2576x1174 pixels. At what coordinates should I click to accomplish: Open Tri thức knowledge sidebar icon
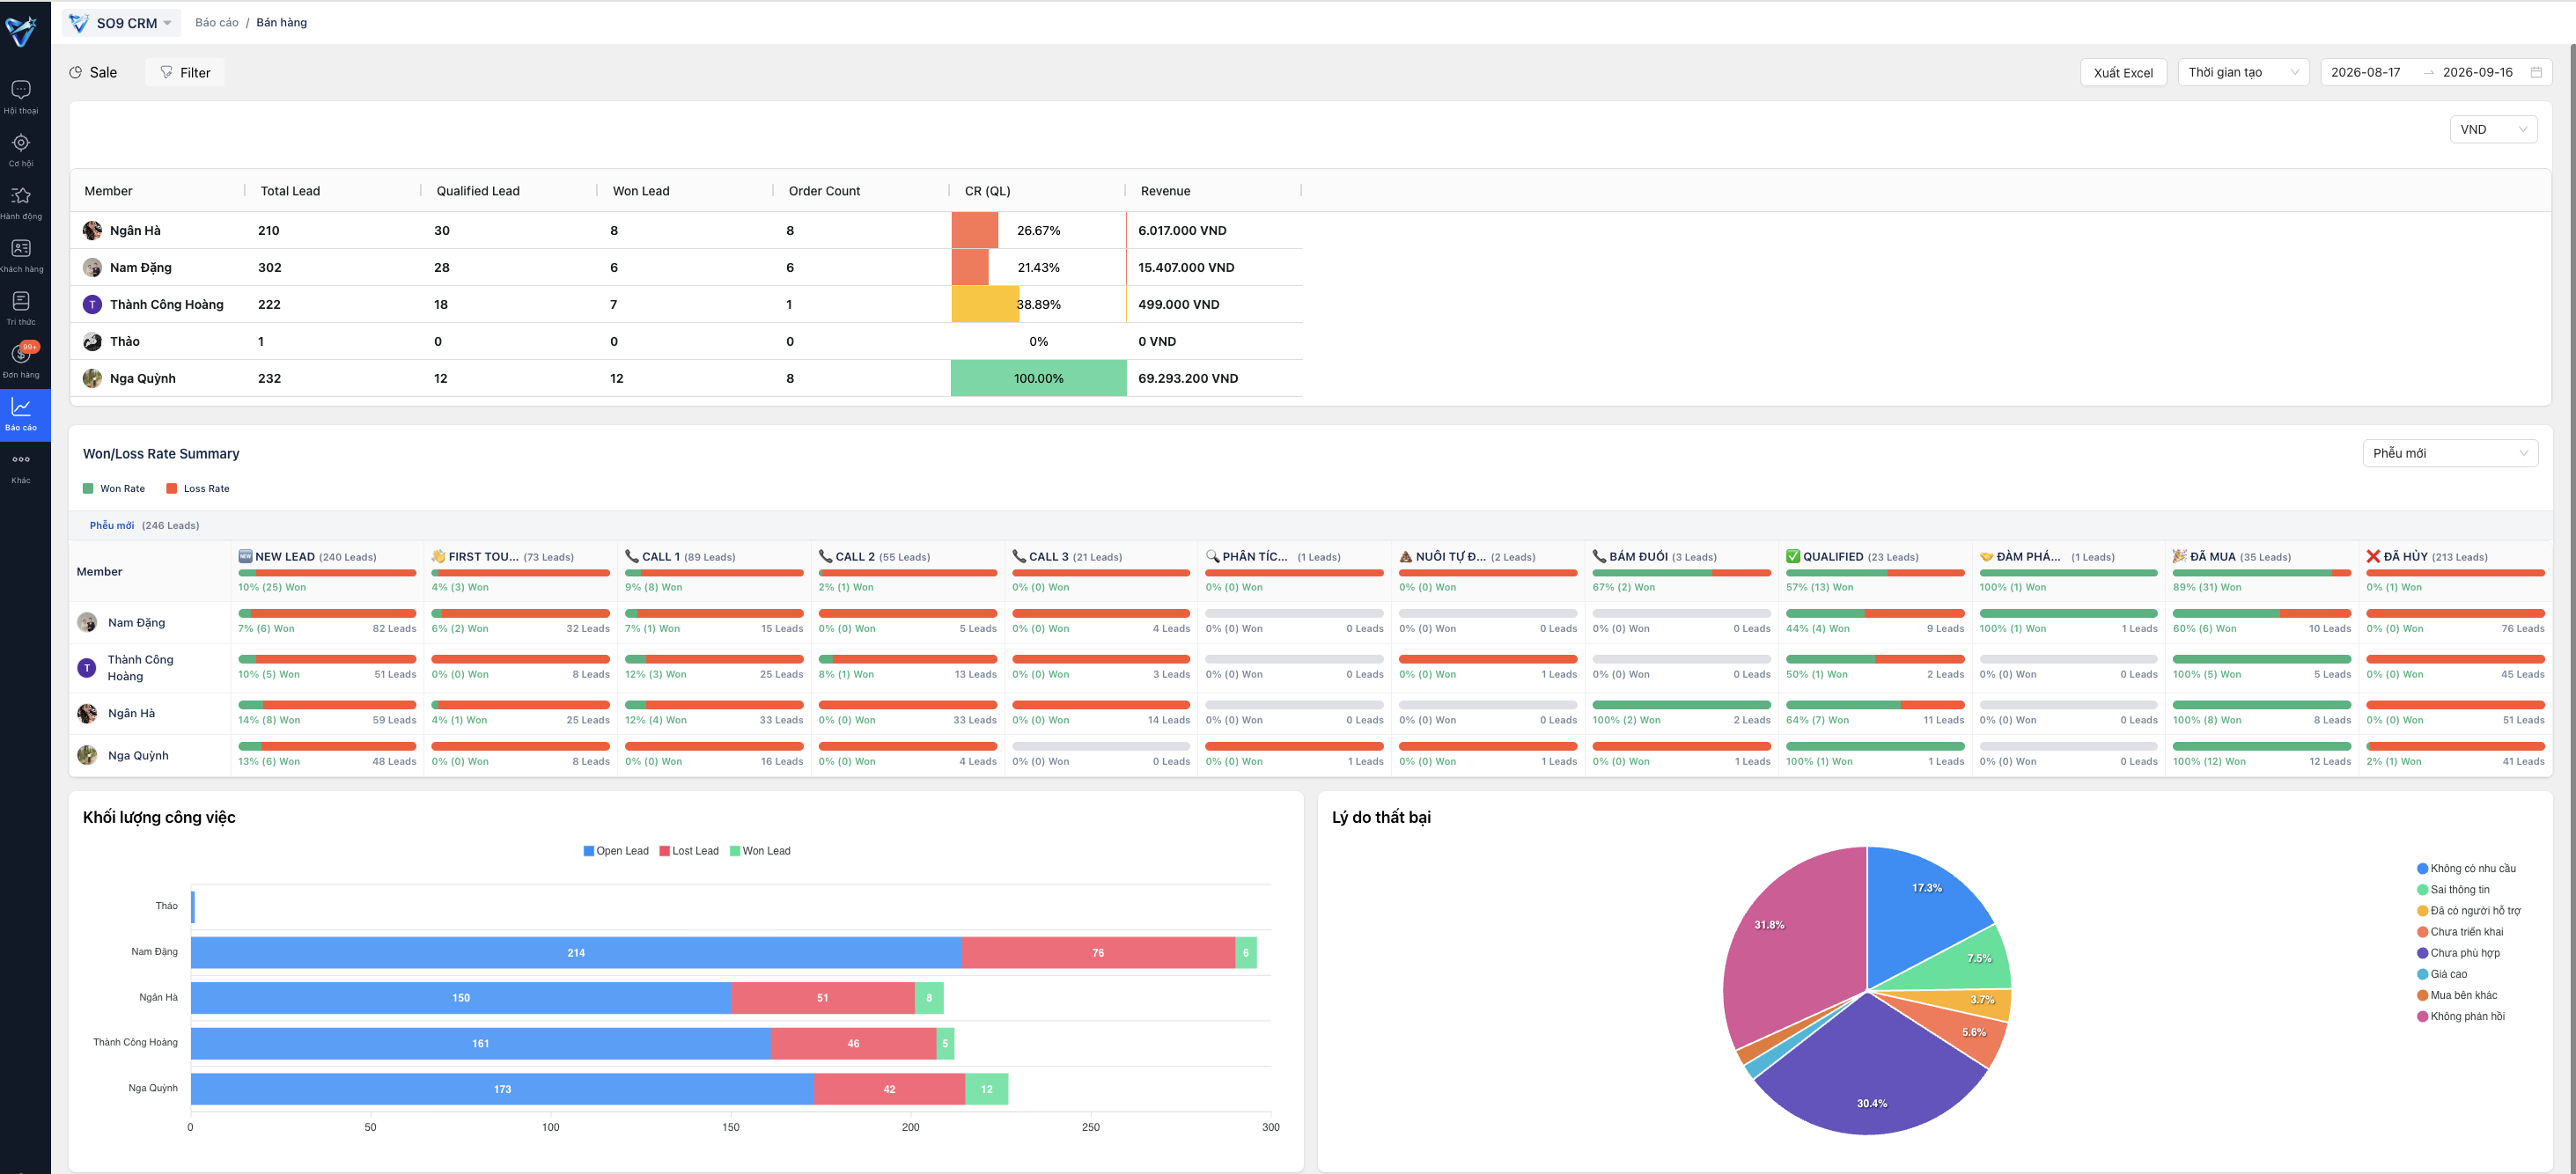tap(21, 309)
